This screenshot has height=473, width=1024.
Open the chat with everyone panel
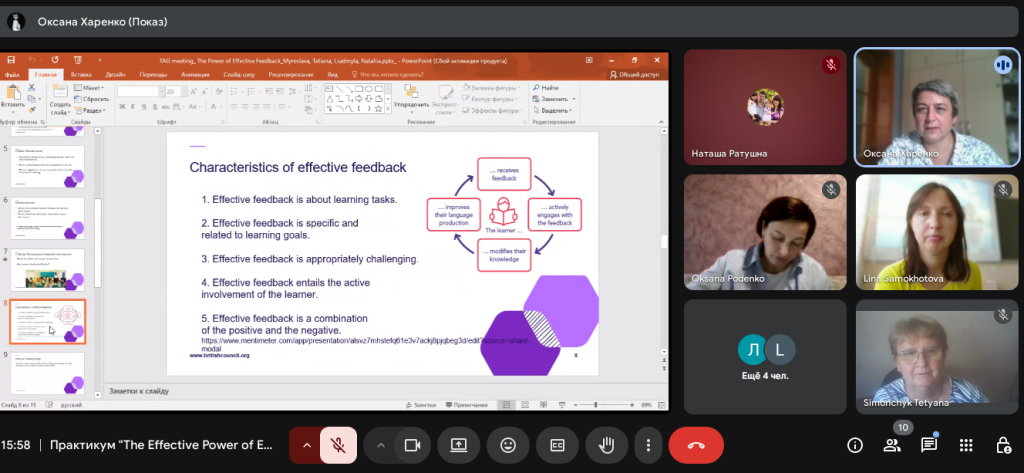[928, 445]
